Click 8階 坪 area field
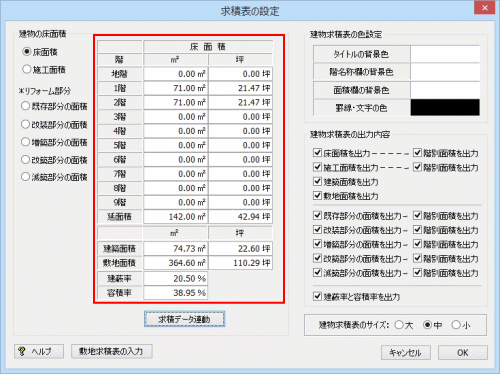The image size is (500, 374). (240, 188)
